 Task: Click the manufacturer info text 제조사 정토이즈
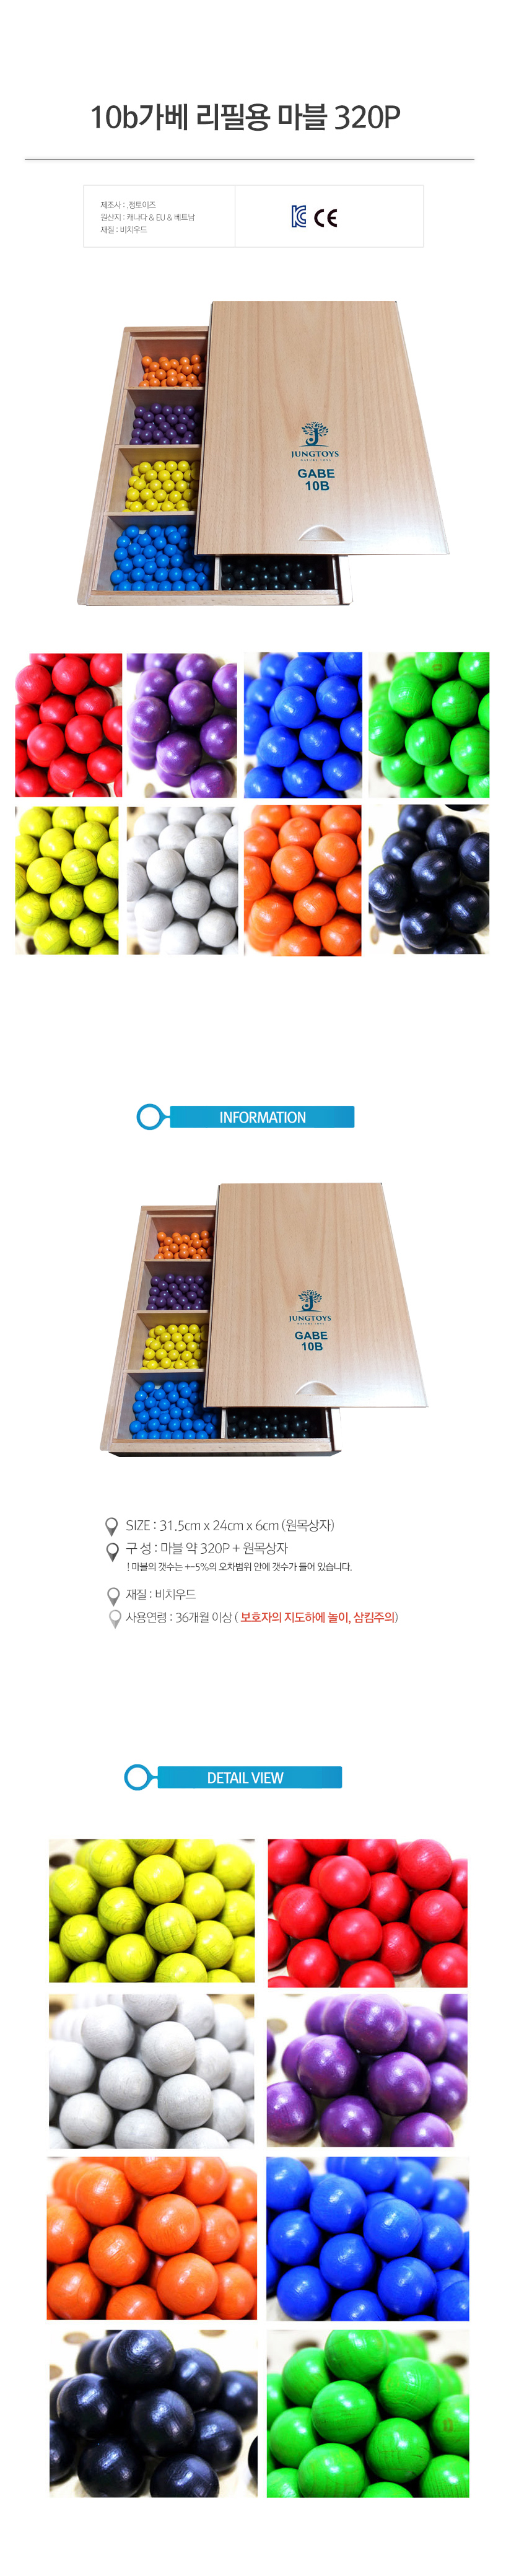pyautogui.click(x=128, y=204)
